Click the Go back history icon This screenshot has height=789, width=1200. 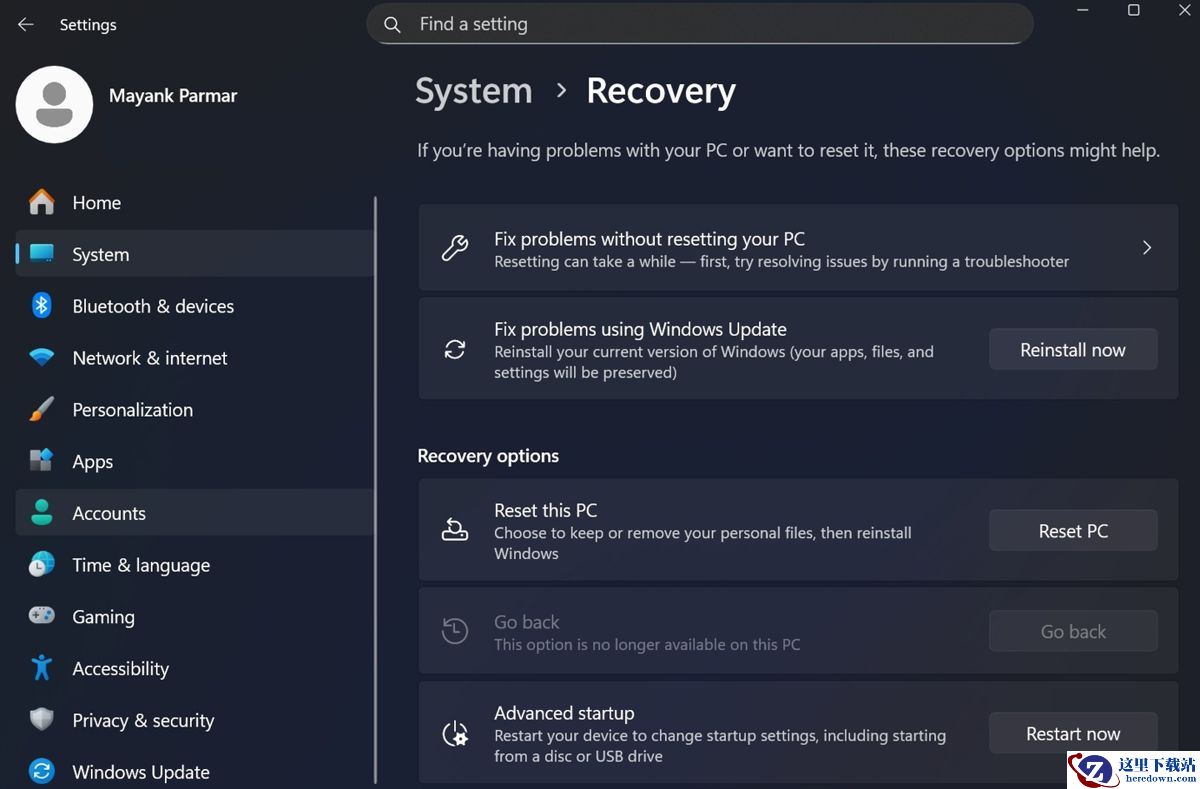455,631
